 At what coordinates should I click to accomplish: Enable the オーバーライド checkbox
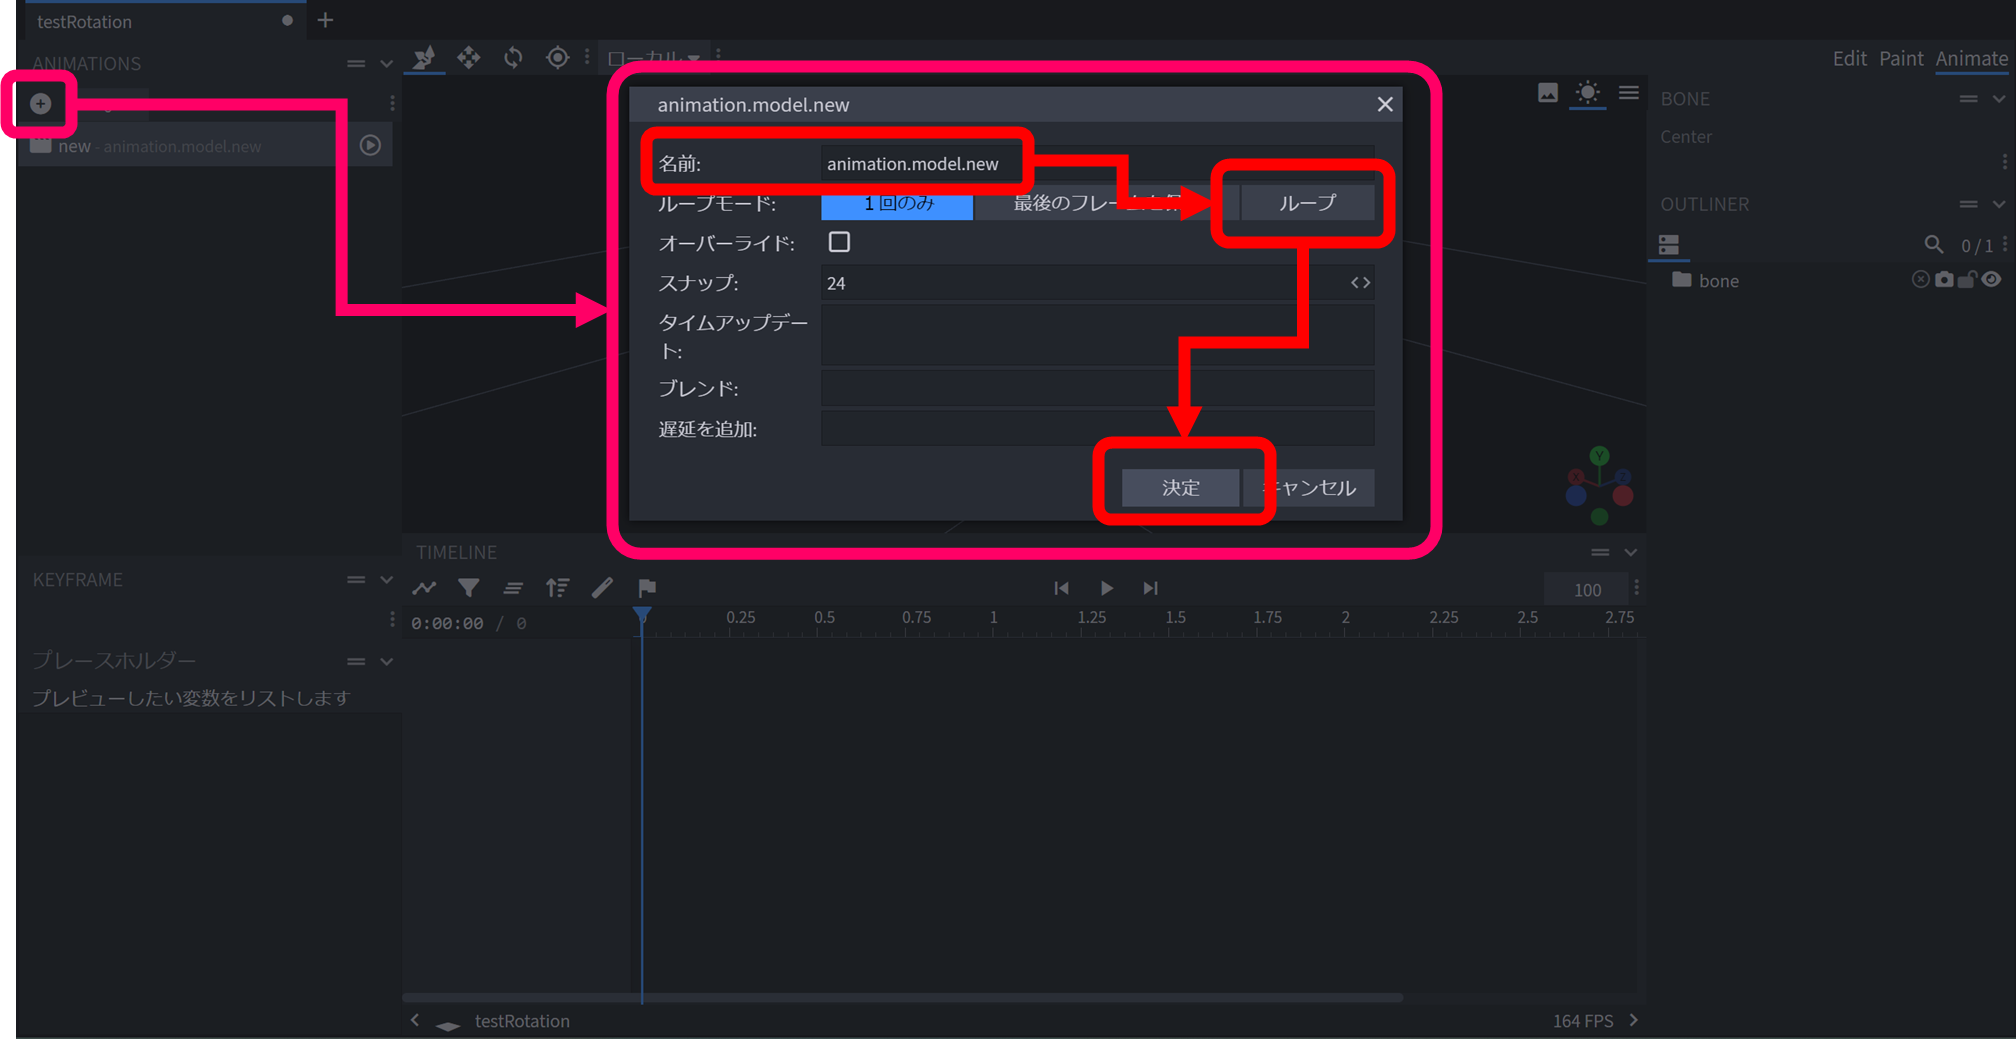point(840,241)
